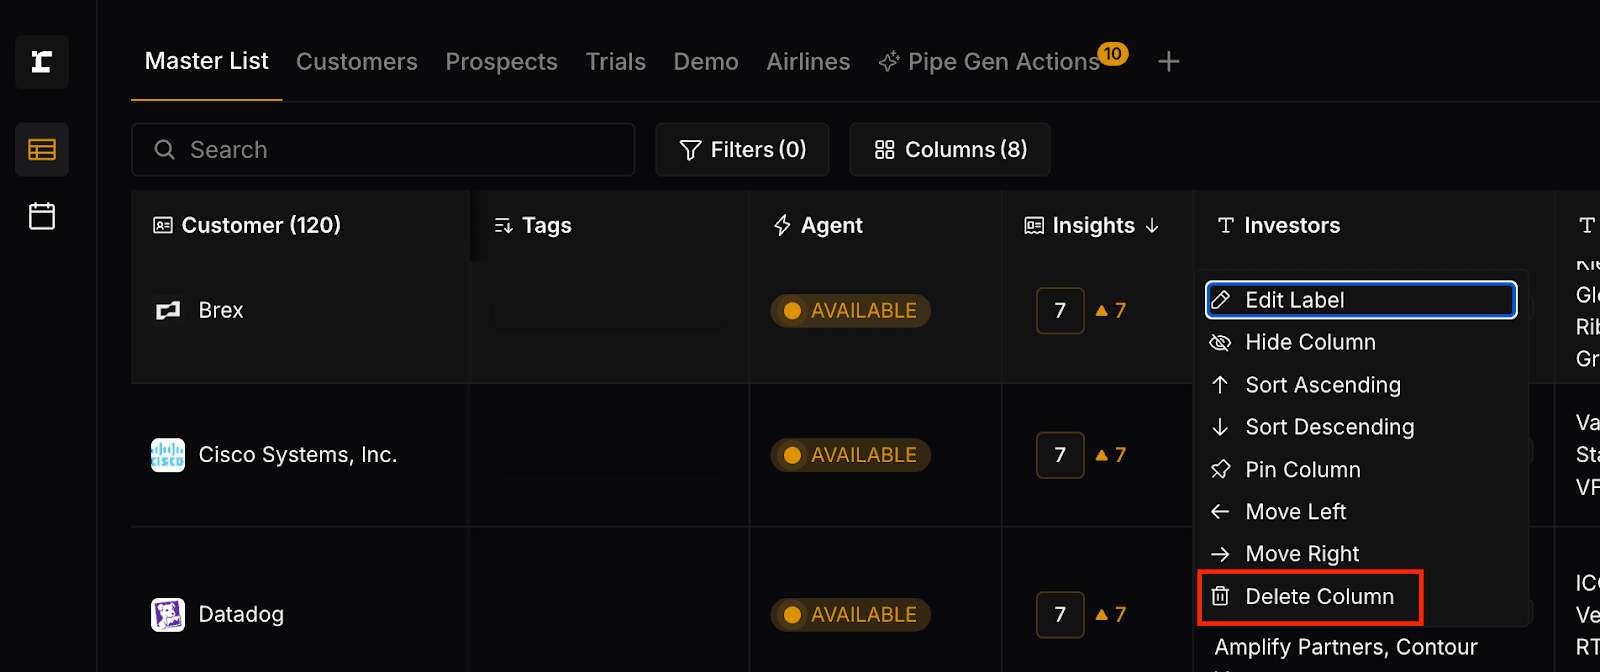Open the calendar sidebar icon

42,216
